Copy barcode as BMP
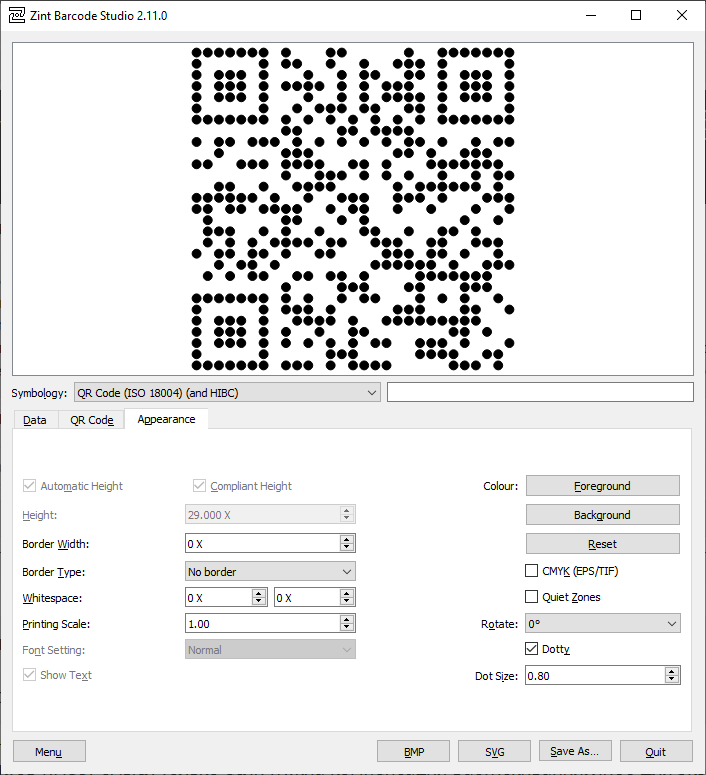The height and width of the screenshot is (775, 706). [413, 751]
